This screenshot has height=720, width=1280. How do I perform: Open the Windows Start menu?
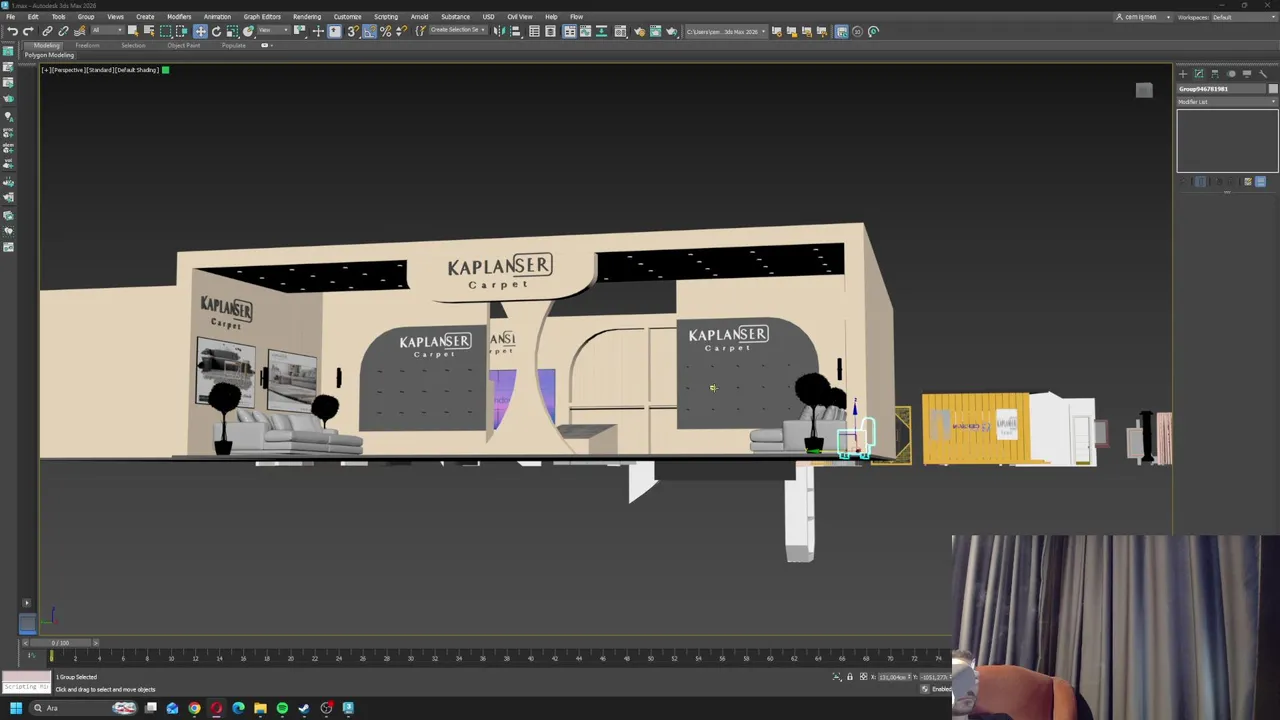(x=16, y=708)
